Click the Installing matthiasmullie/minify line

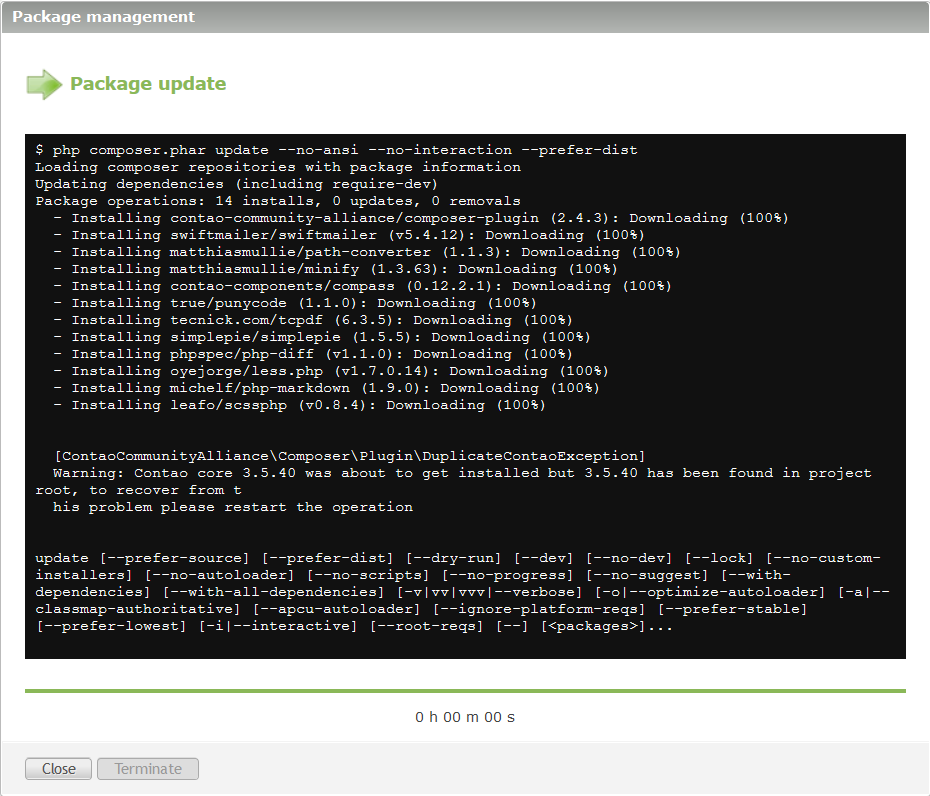(336, 269)
